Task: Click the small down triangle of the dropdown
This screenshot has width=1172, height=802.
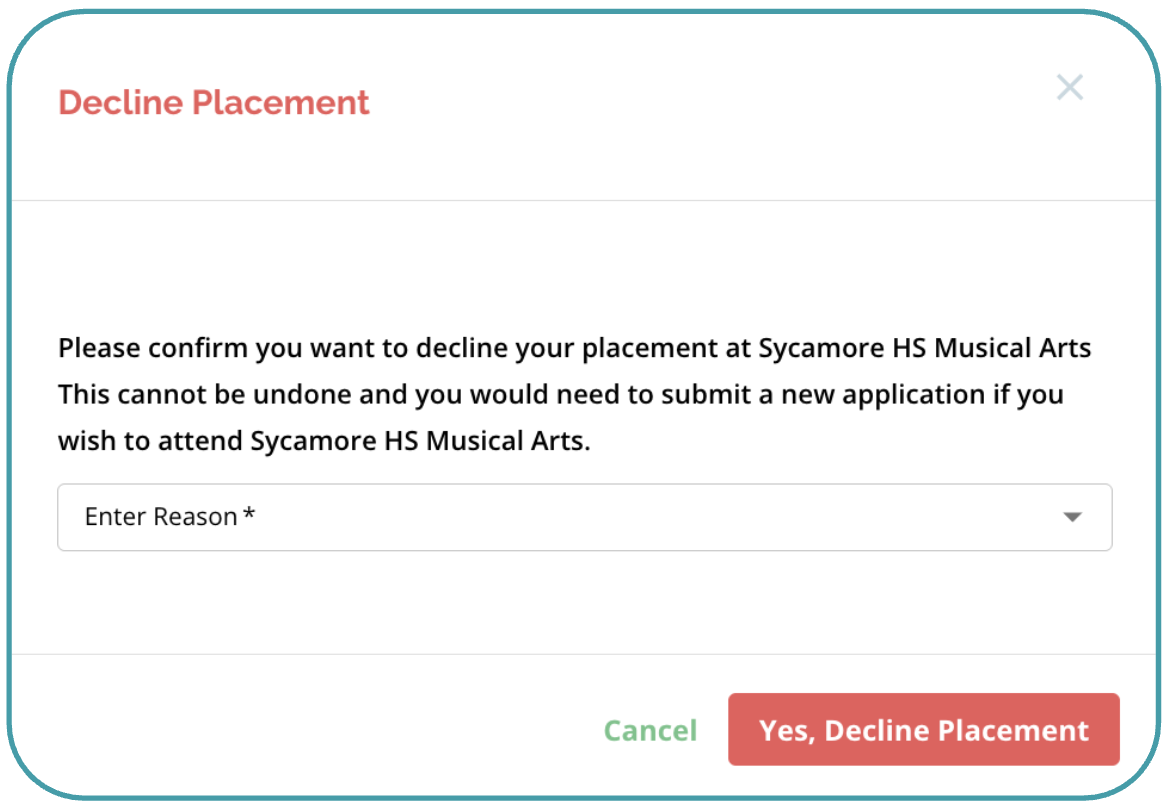Action: (x=1072, y=517)
